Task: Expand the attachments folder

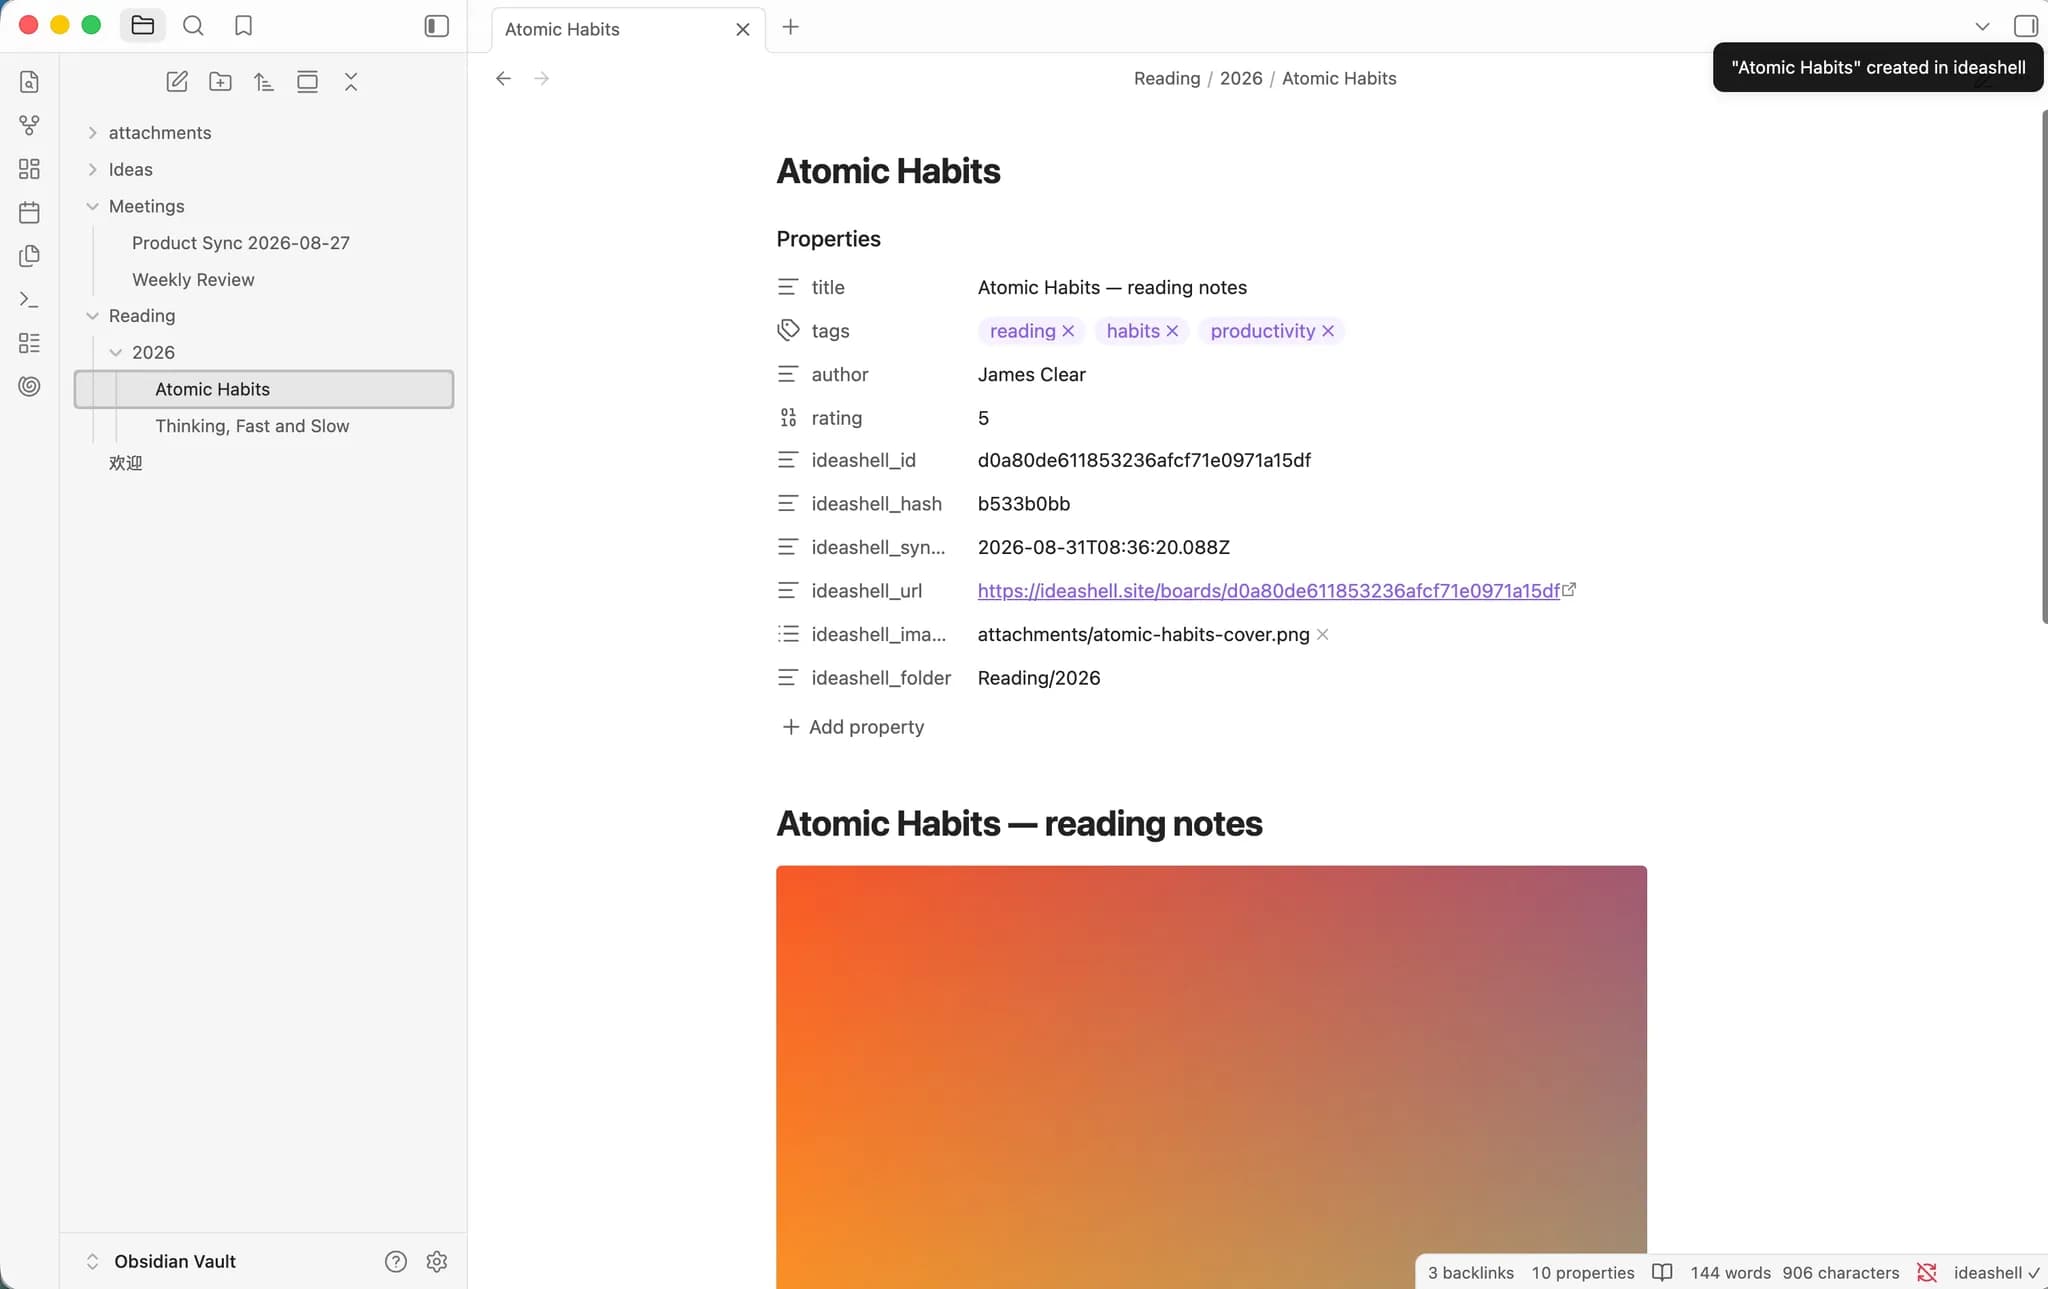Action: click(x=92, y=133)
